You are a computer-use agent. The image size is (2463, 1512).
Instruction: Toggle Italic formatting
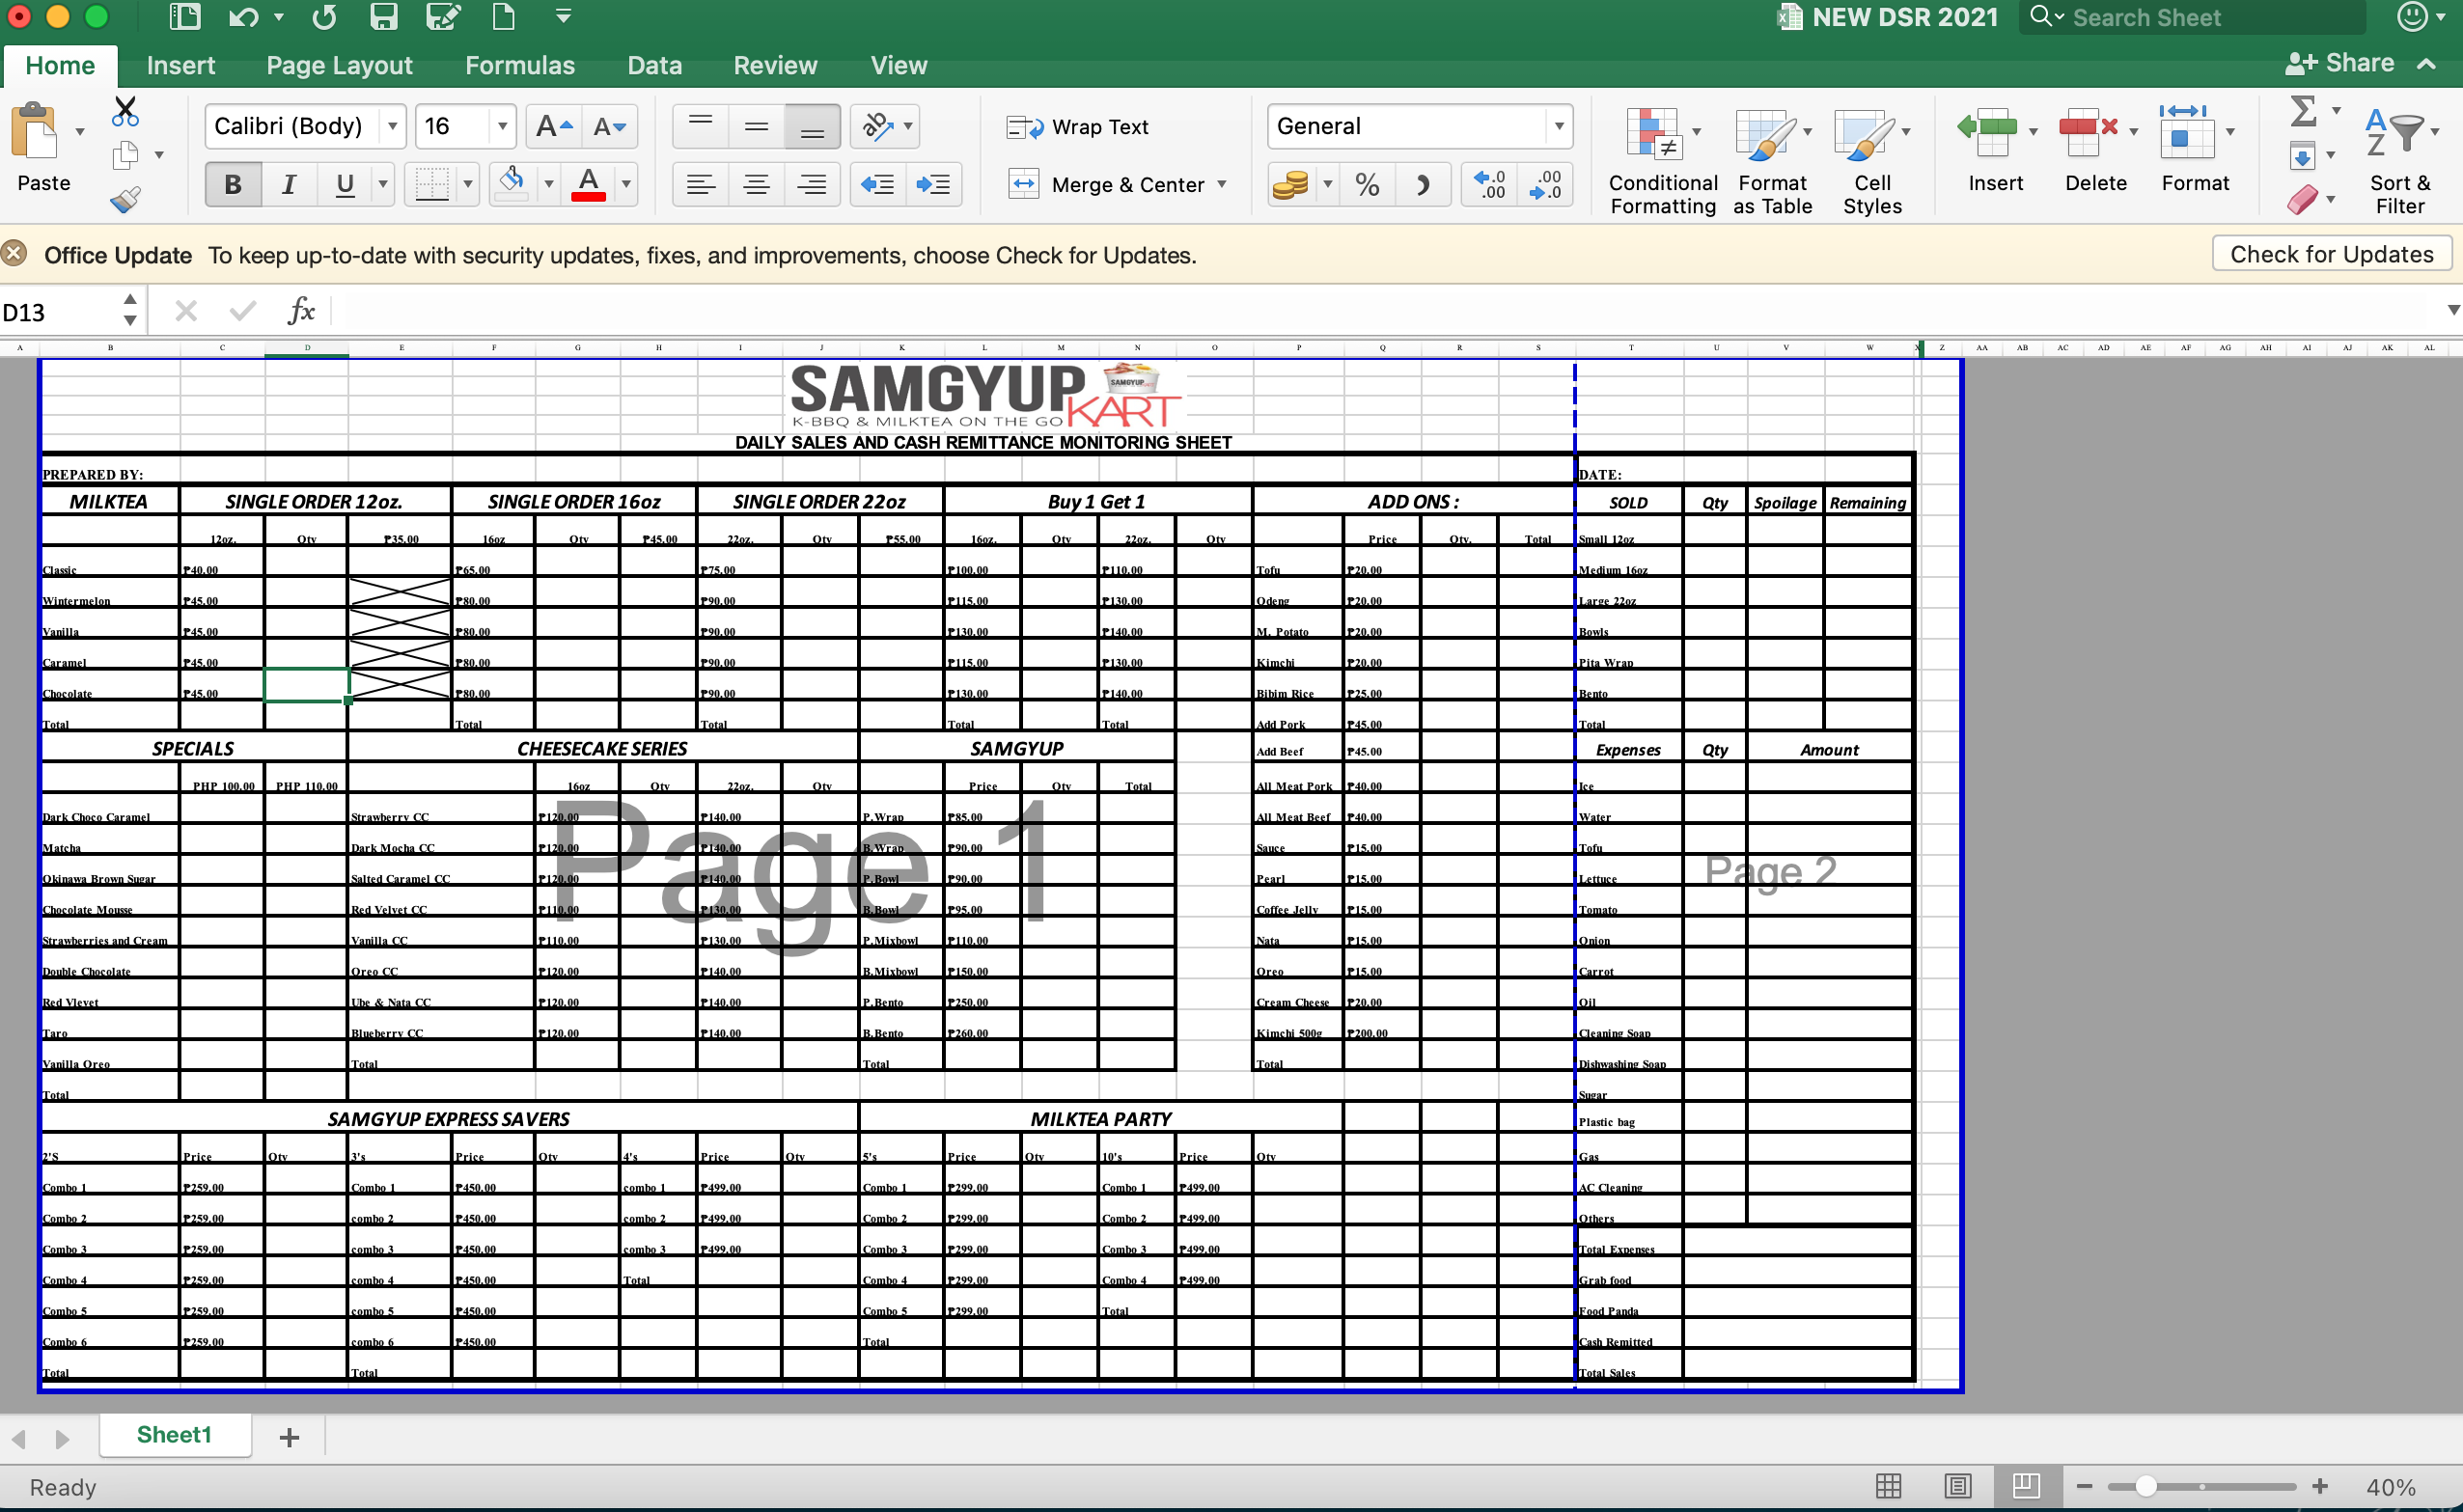289,185
